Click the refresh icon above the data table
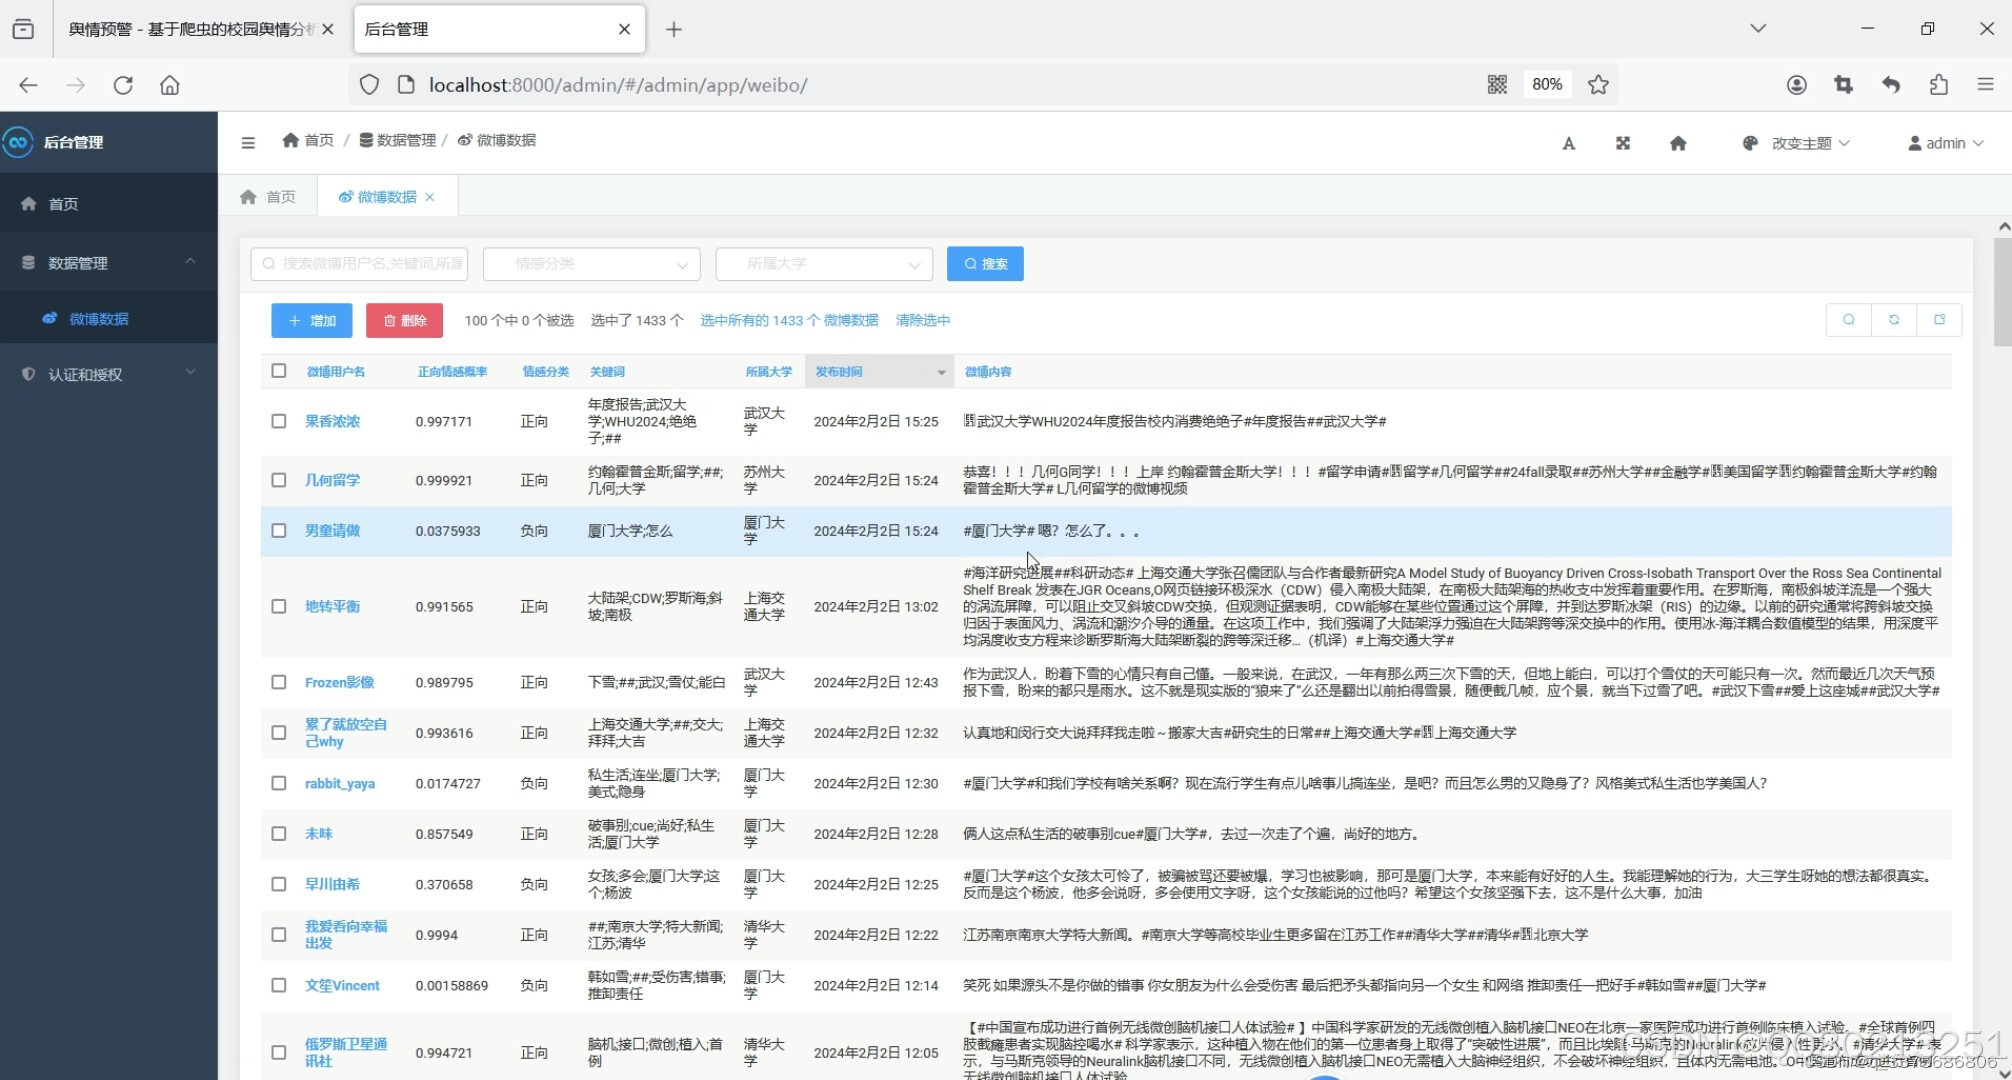Viewport: 2012px width, 1080px height. pyautogui.click(x=1894, y=320)
